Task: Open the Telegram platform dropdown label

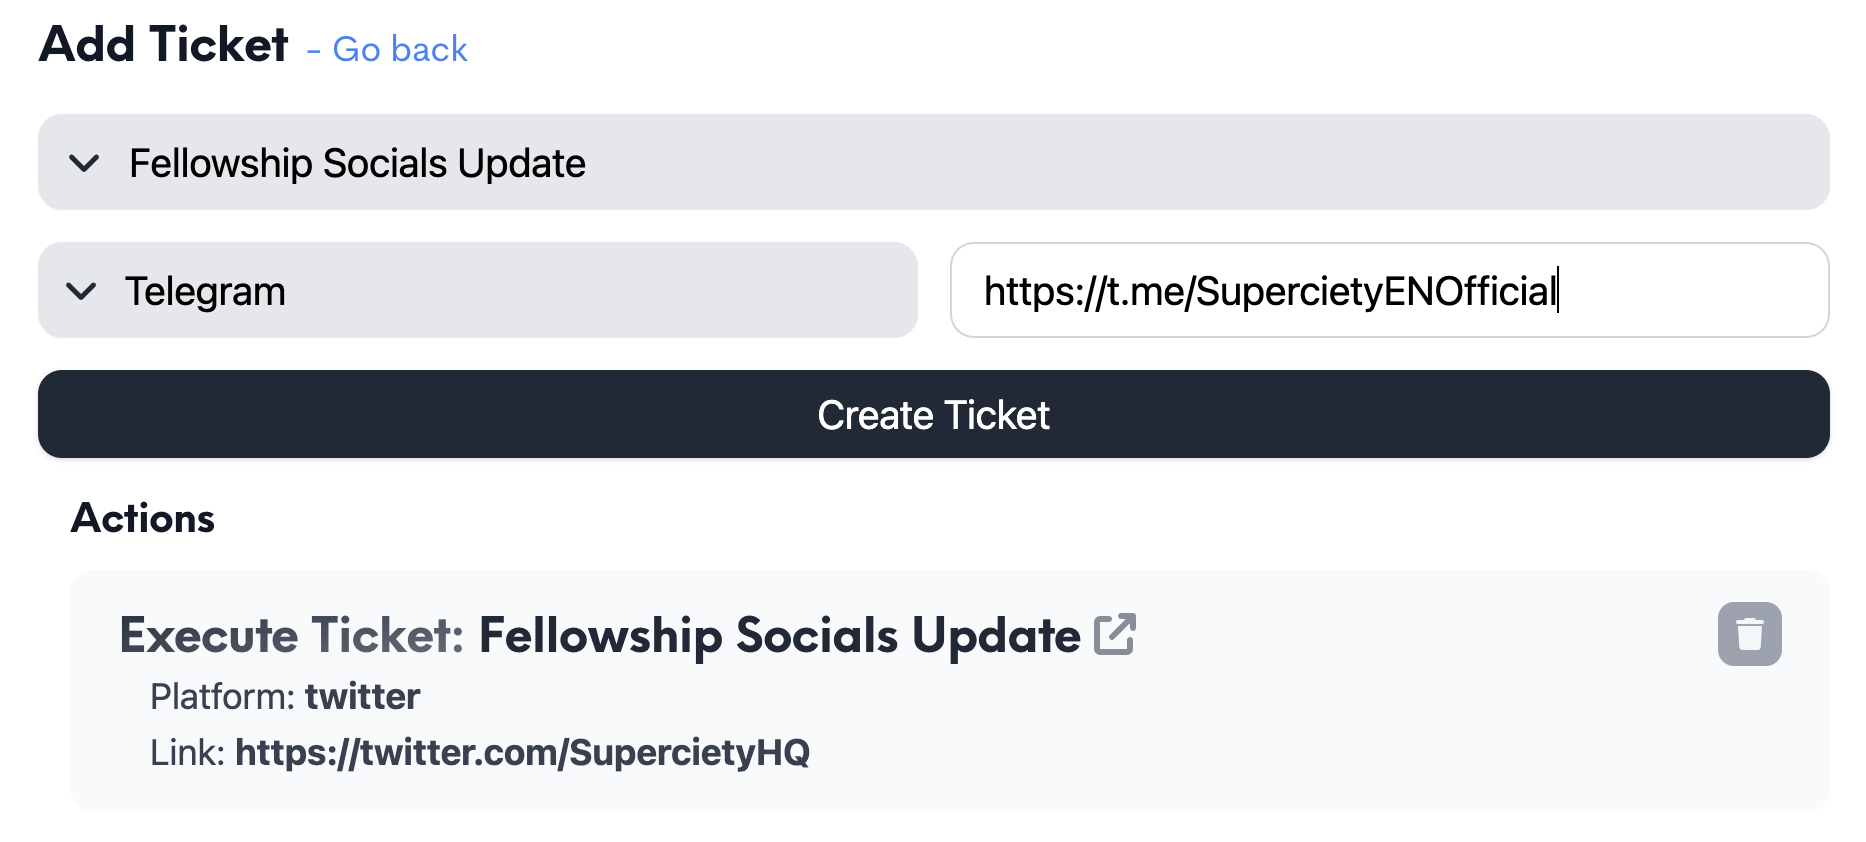Action: [205, 292]
